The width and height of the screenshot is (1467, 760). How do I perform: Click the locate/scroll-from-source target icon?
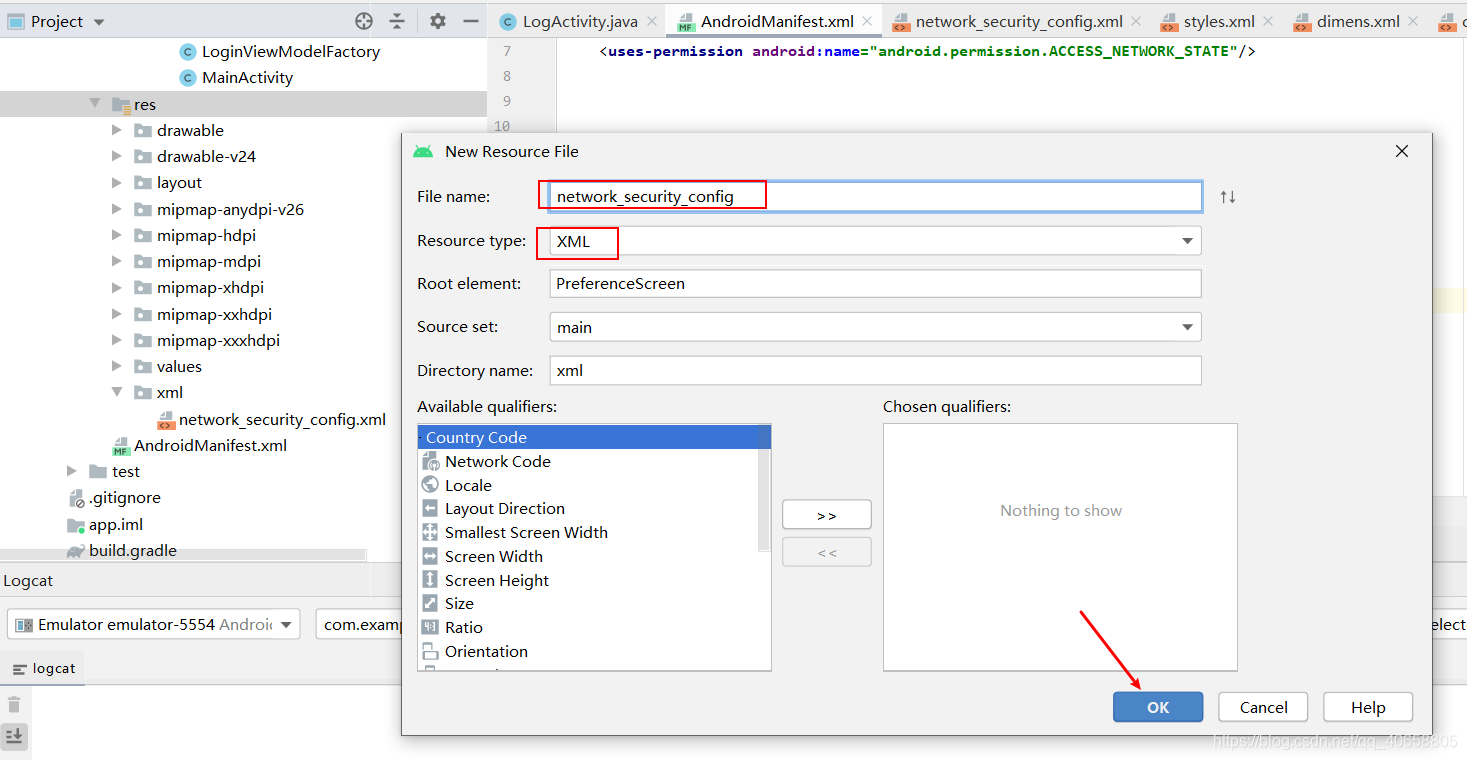364,21
